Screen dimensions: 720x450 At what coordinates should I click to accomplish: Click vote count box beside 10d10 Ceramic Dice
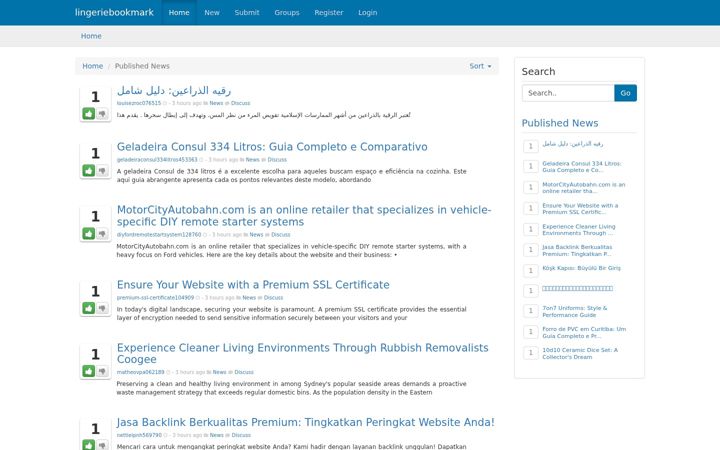(x=531, y=353)
